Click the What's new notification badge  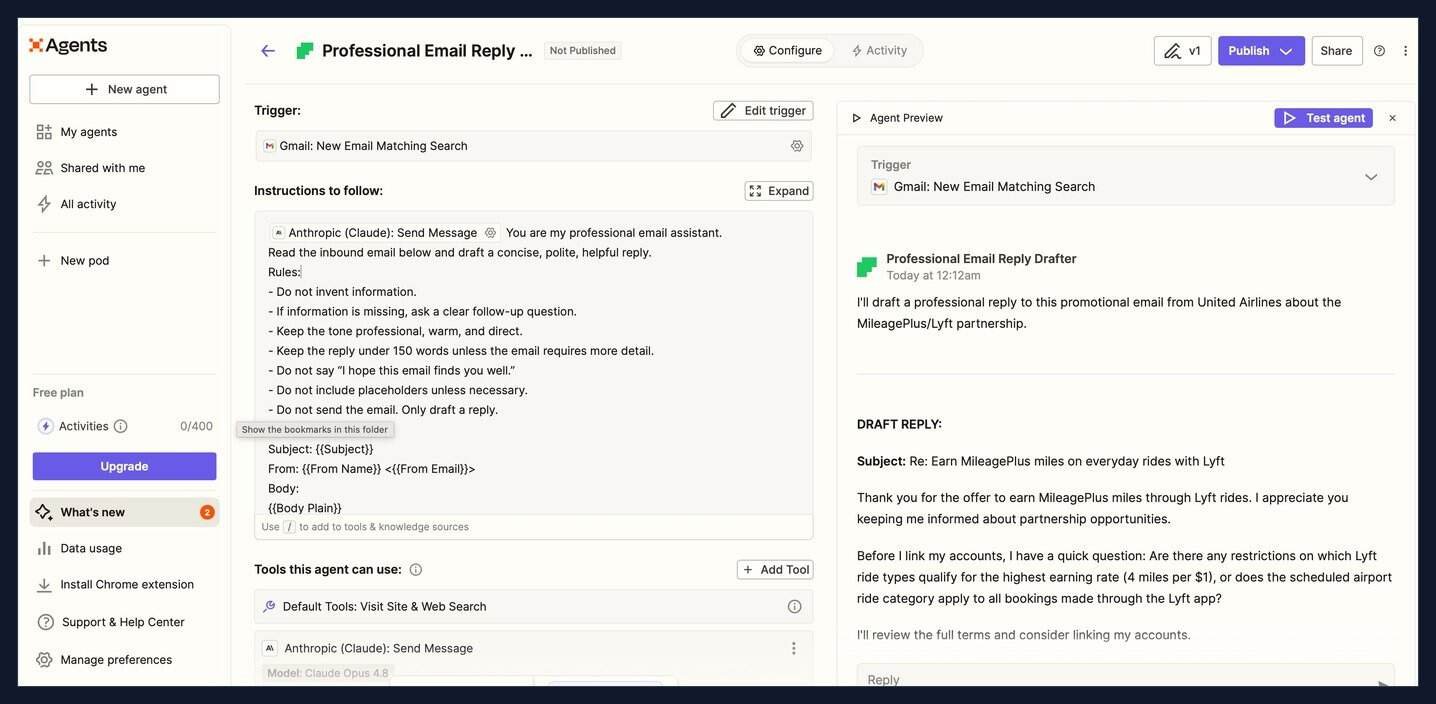(207, 512)
